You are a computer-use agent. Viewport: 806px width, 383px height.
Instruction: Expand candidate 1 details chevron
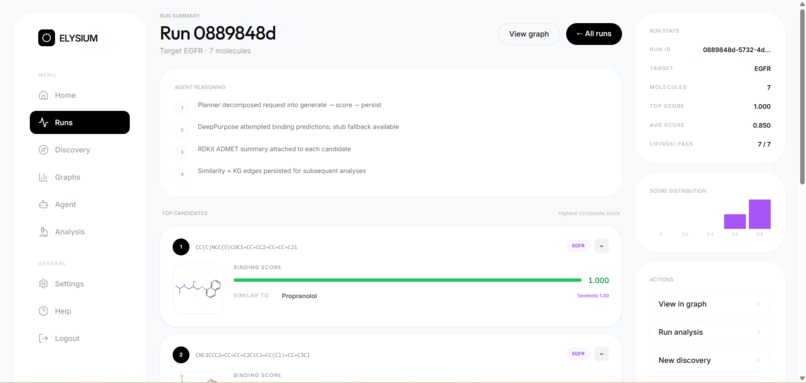tap(601, 246)
